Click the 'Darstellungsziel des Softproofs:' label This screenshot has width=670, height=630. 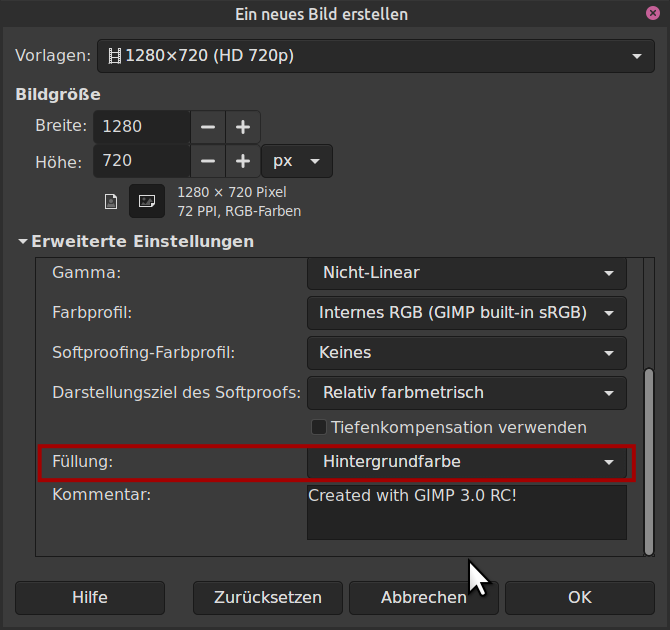pyautogui.click(x=176, y=392)
